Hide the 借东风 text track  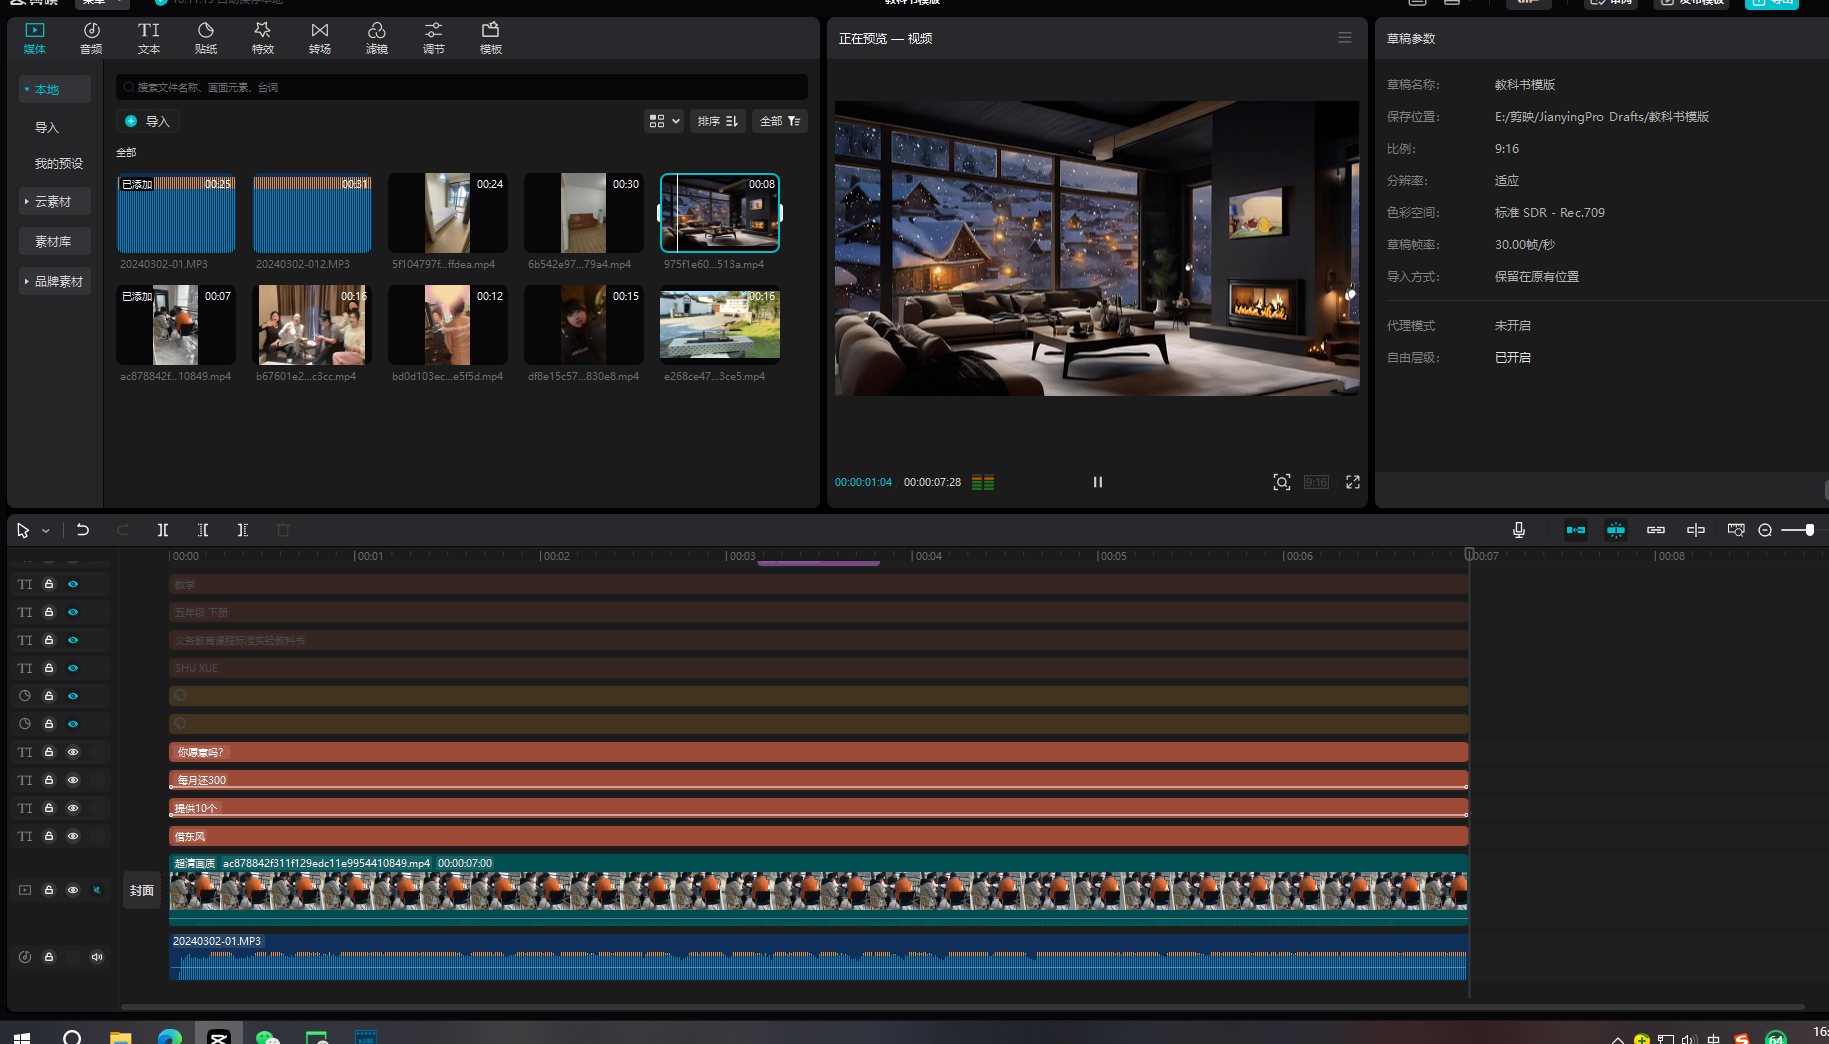(73, 836)
